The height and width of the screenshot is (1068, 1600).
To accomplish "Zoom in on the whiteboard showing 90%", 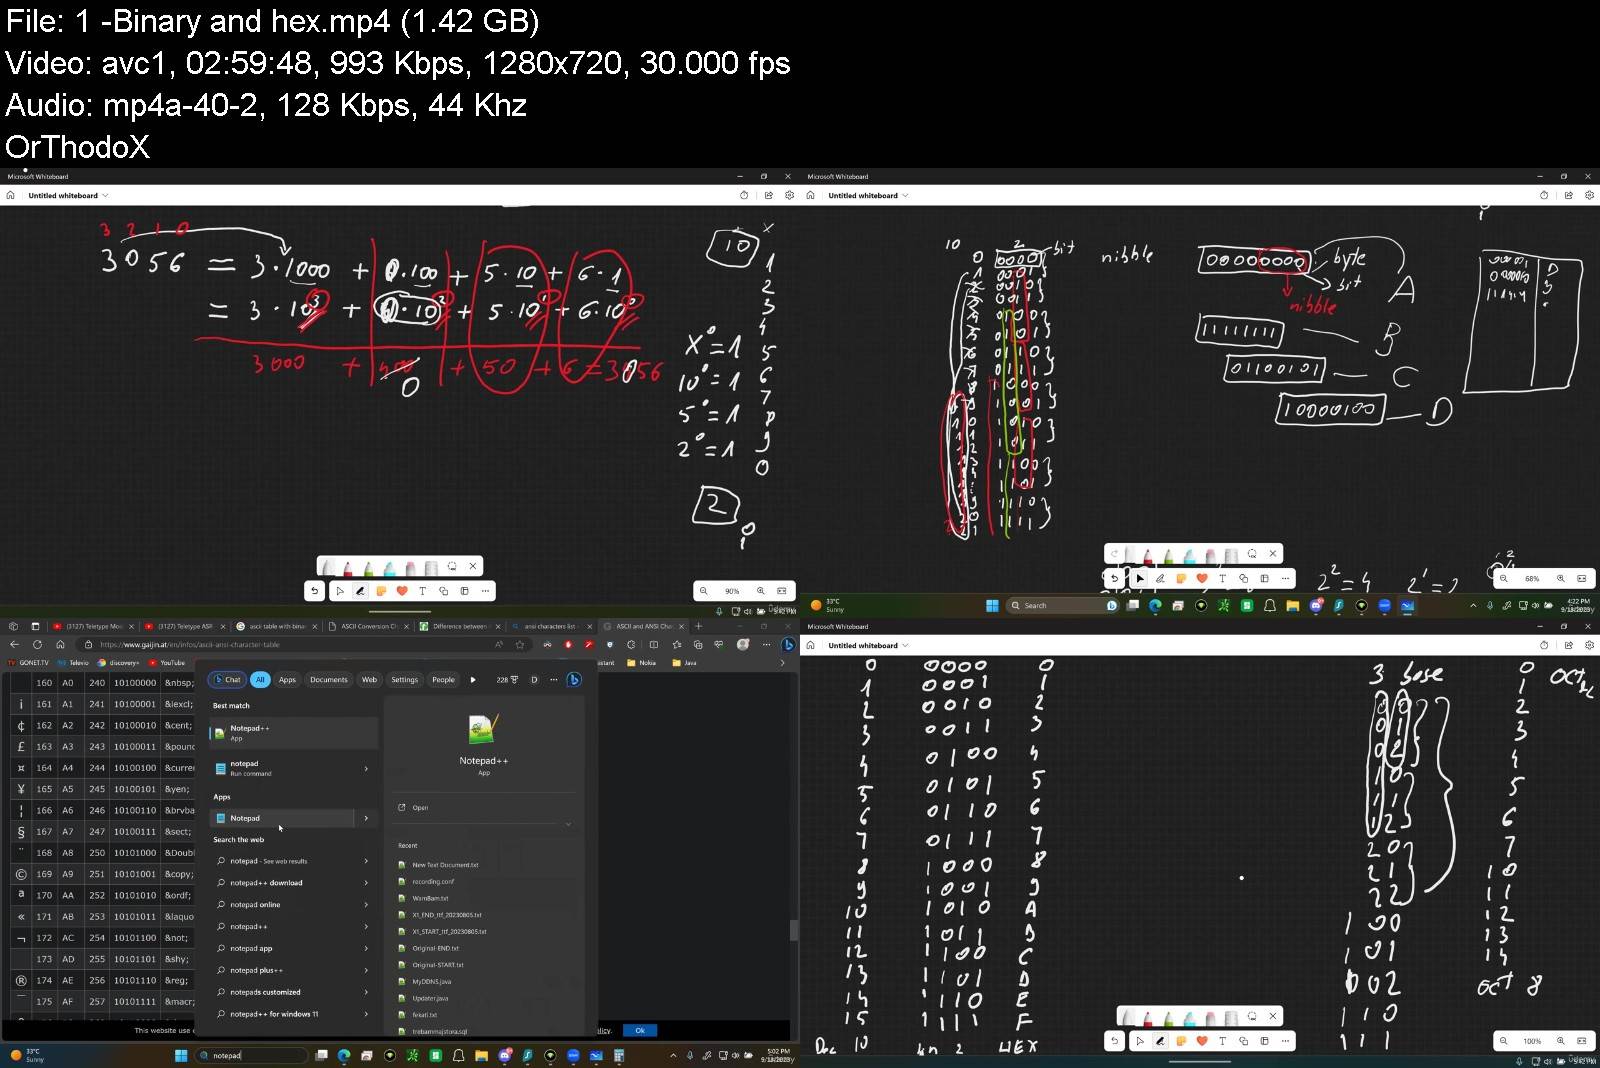I will pos(761,591).
